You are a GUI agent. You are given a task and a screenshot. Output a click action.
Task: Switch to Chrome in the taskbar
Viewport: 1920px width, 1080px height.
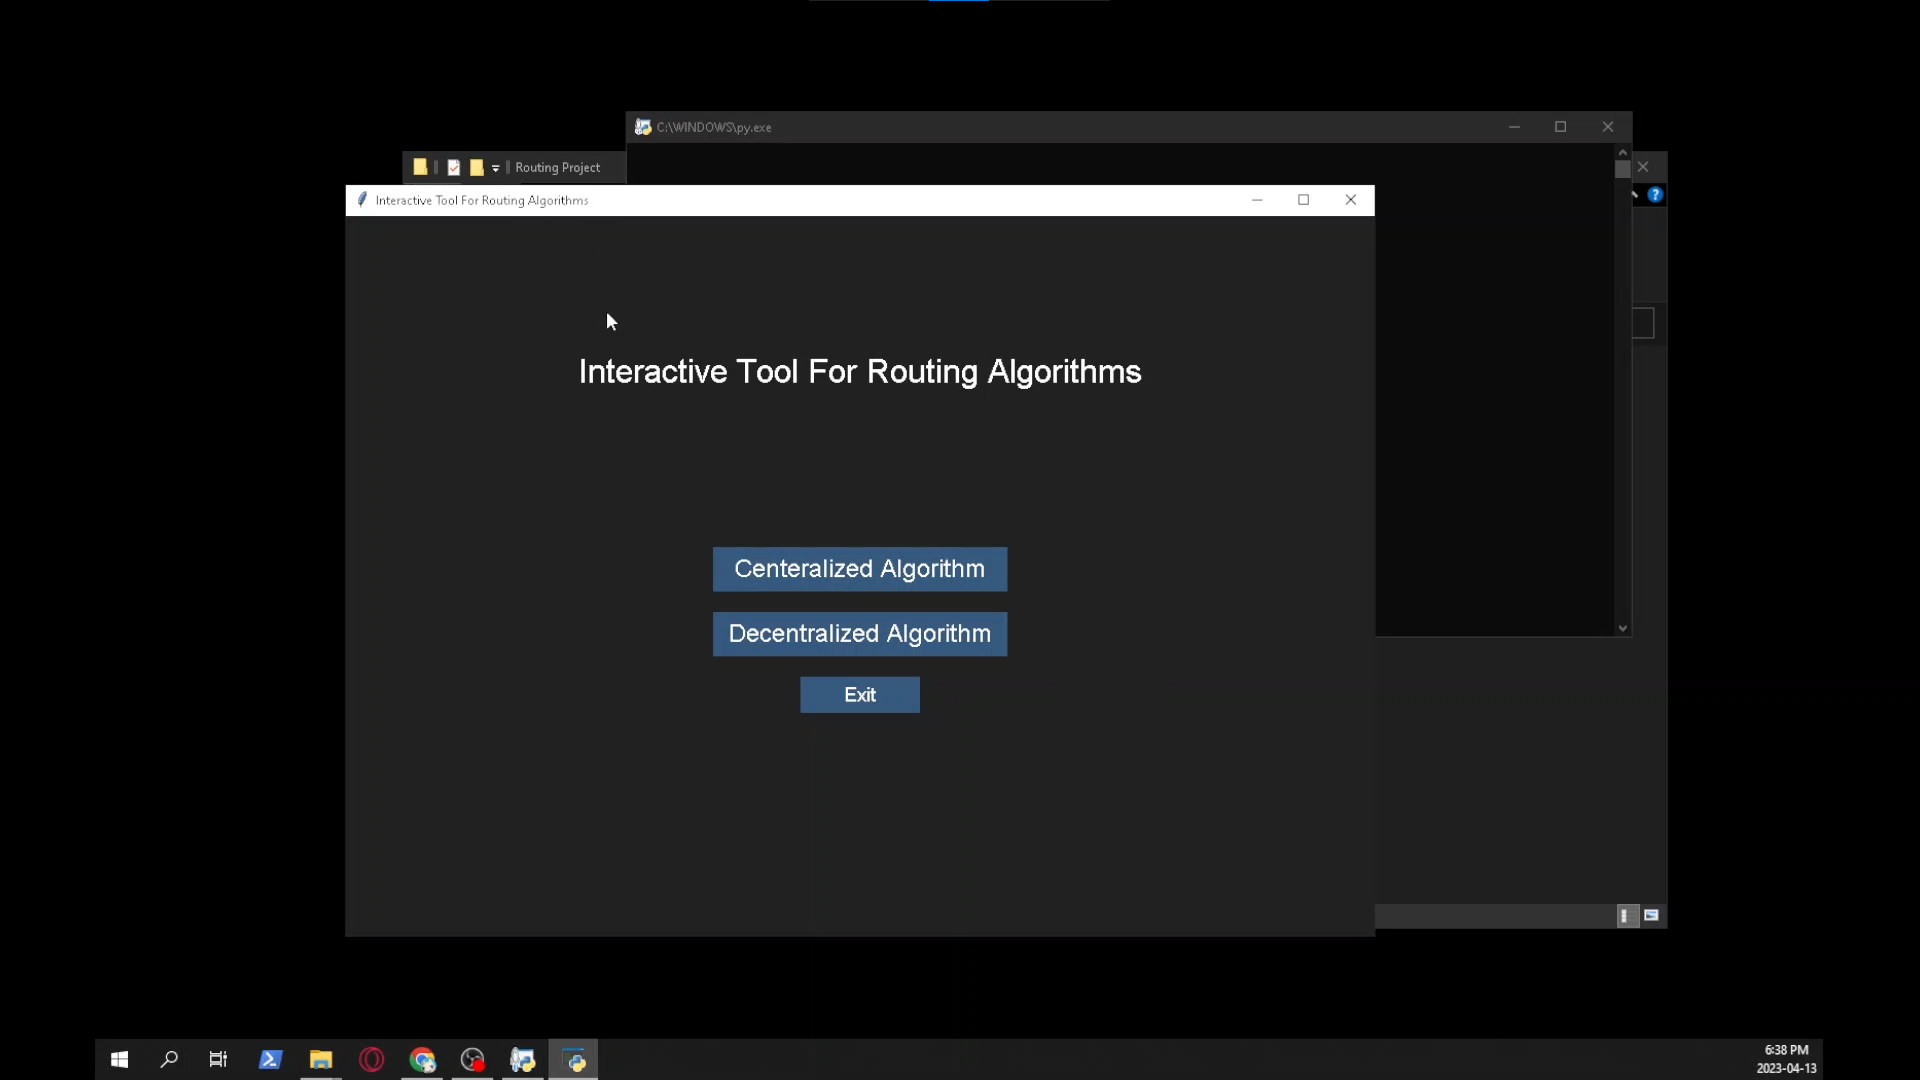(422, 1059)
